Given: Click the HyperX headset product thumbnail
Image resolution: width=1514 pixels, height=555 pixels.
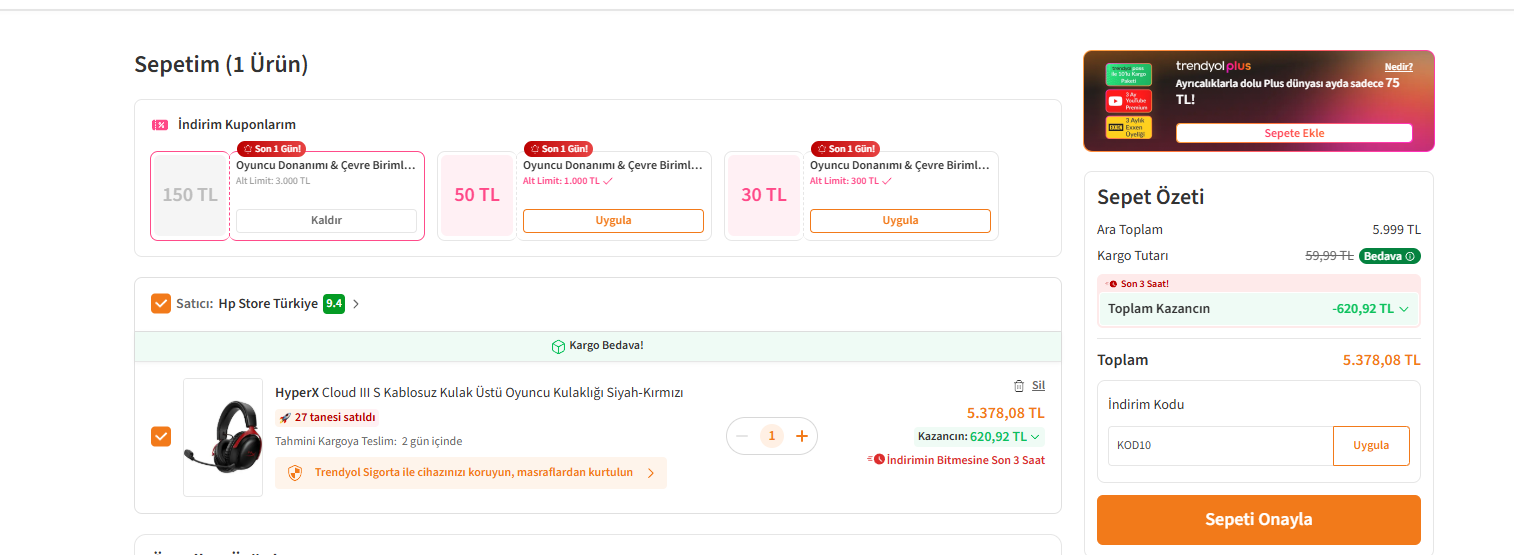Looking at the screenshot, I should click(223, 437).
